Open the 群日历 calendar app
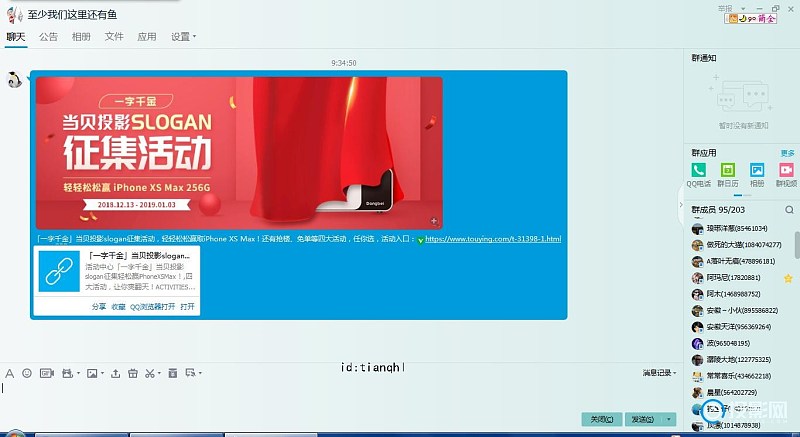Image resolution: width=800 pixels, height=437 pixels. [728, 174]
